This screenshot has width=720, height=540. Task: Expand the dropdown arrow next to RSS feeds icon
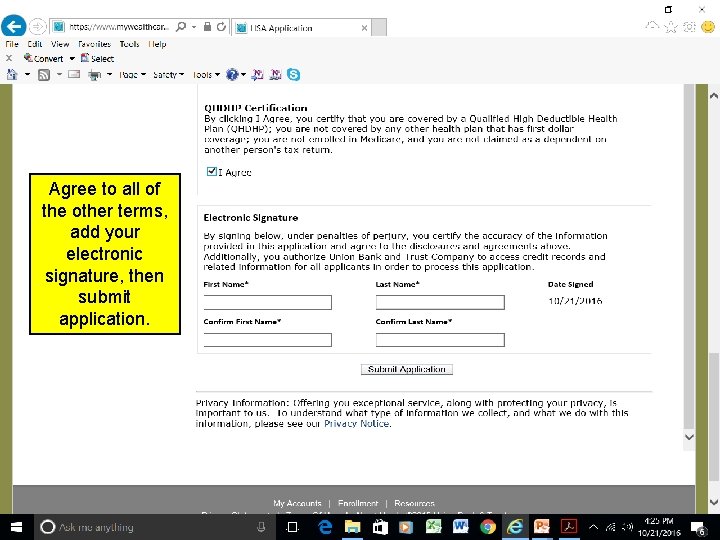(x=59, y=74)
